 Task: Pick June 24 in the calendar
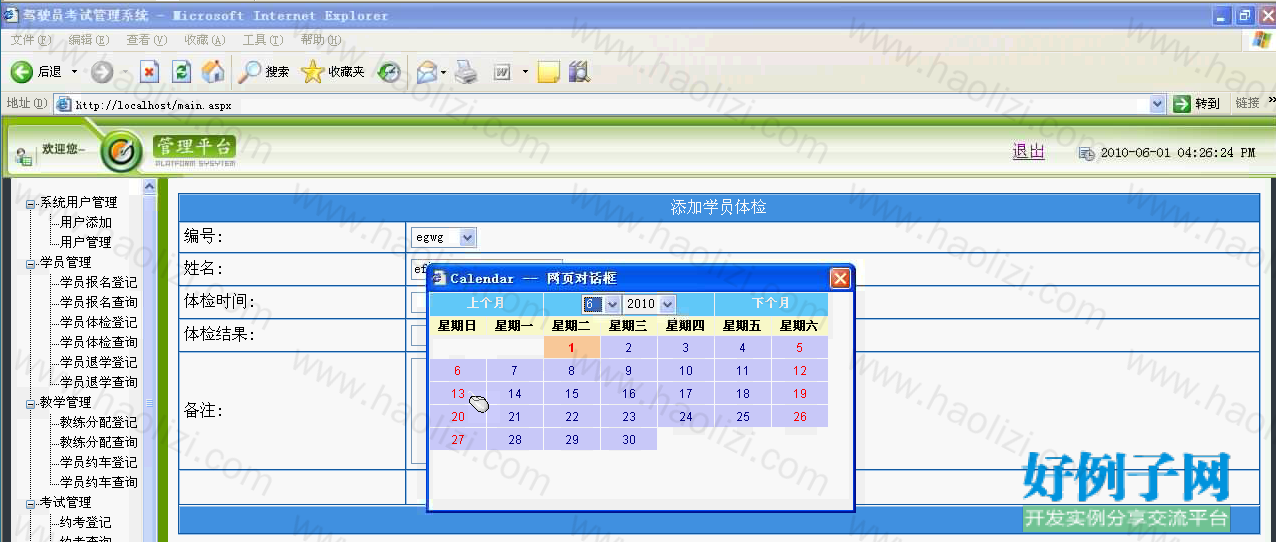pyautogui.click(x=686, y=417)
